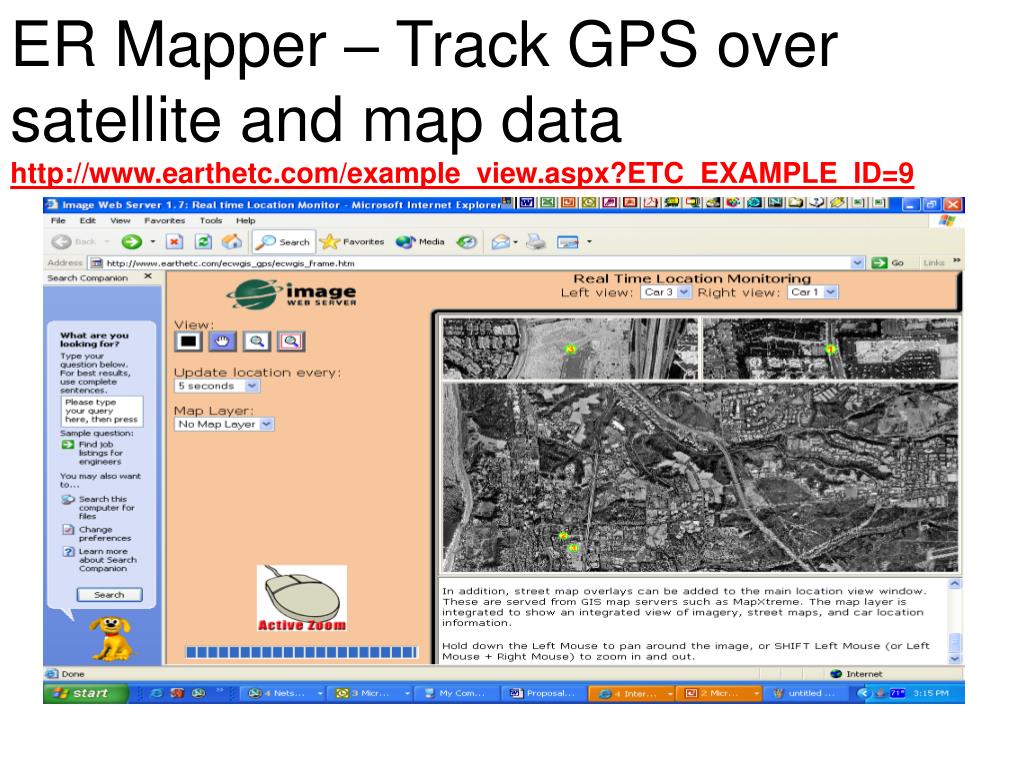
Task: Switch to the untitled taskbar button
Action: click(x=805, y=693)
